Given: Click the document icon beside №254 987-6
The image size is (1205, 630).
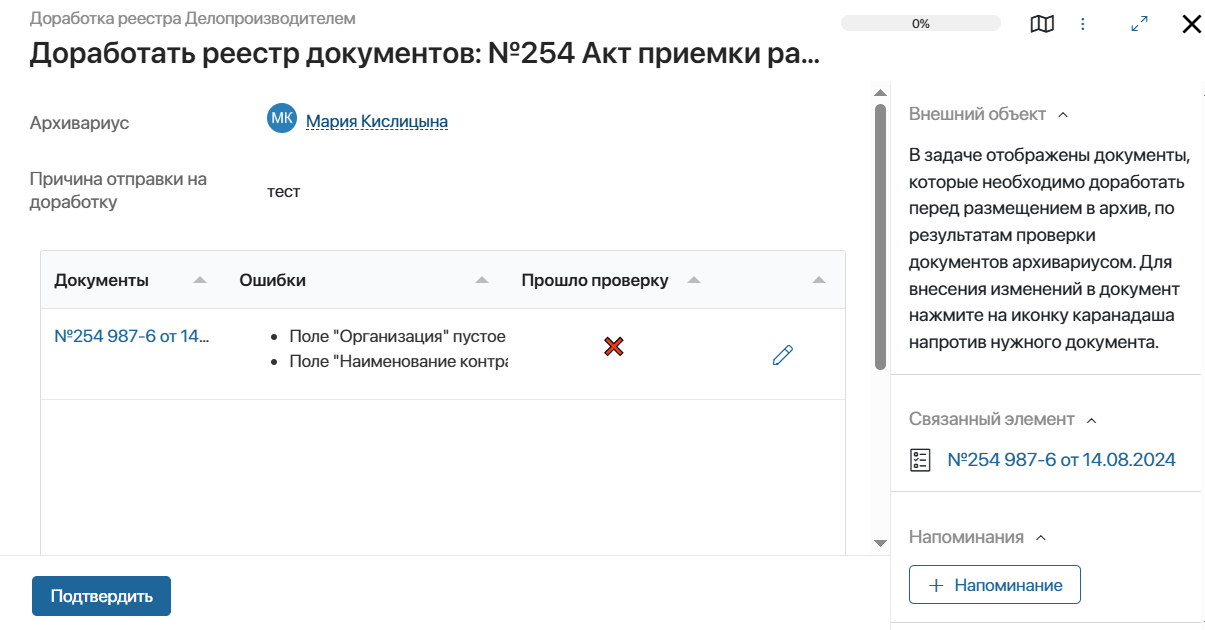Looking at the screenshot, I should tap(919, 460).
